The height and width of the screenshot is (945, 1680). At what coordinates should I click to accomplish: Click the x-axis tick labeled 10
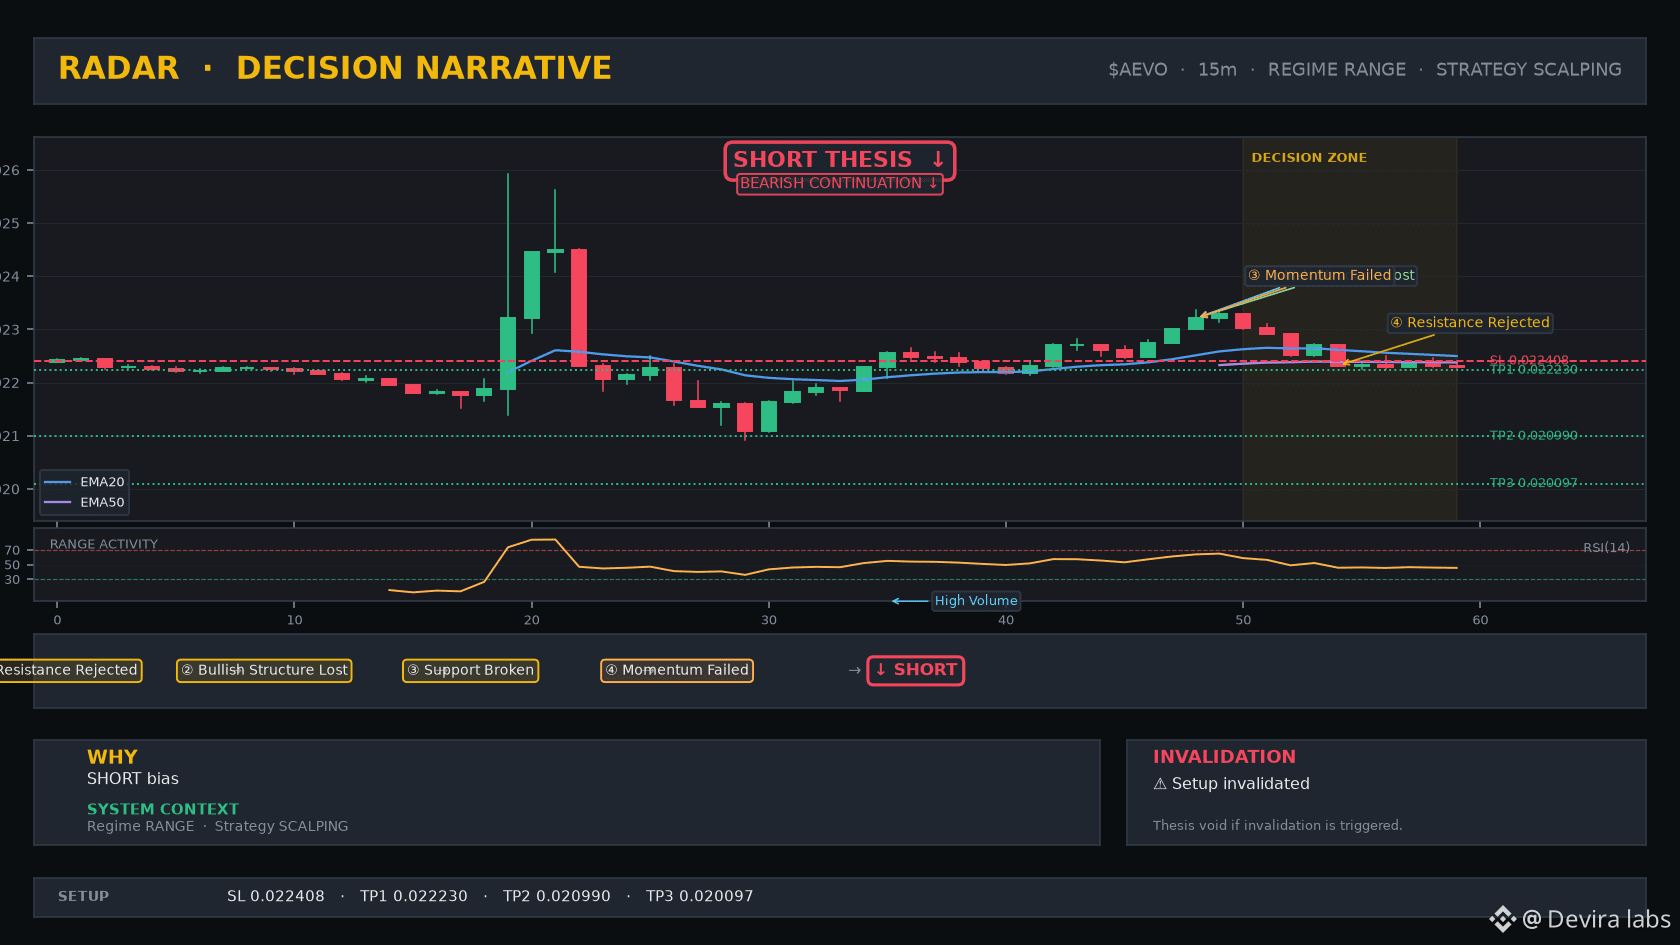pos(294,620)
